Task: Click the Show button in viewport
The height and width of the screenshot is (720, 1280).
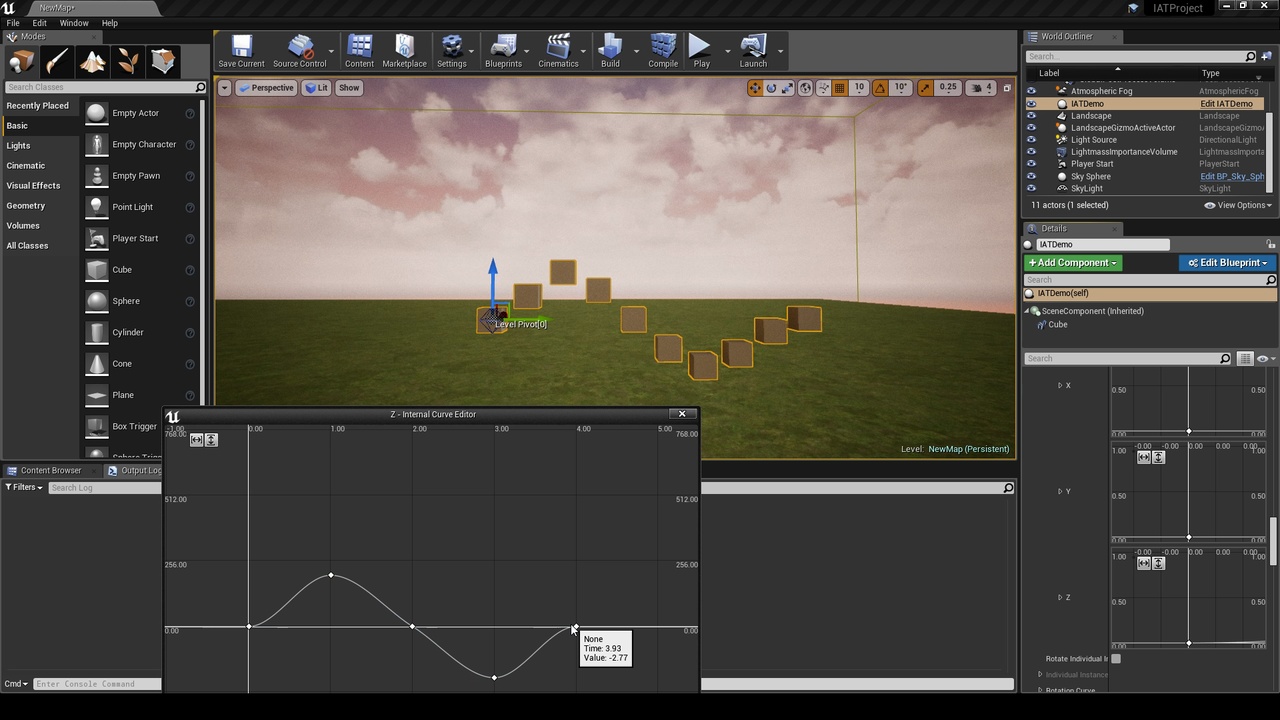Action: (348, 88)
